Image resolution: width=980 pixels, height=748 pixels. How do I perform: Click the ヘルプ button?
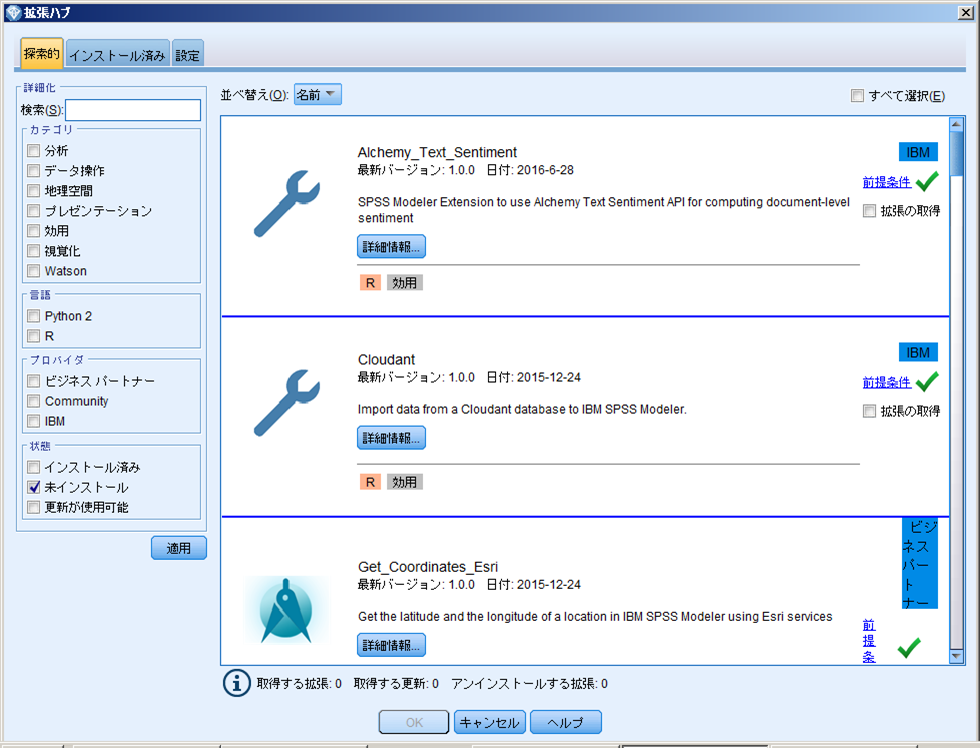coord(566,722)
